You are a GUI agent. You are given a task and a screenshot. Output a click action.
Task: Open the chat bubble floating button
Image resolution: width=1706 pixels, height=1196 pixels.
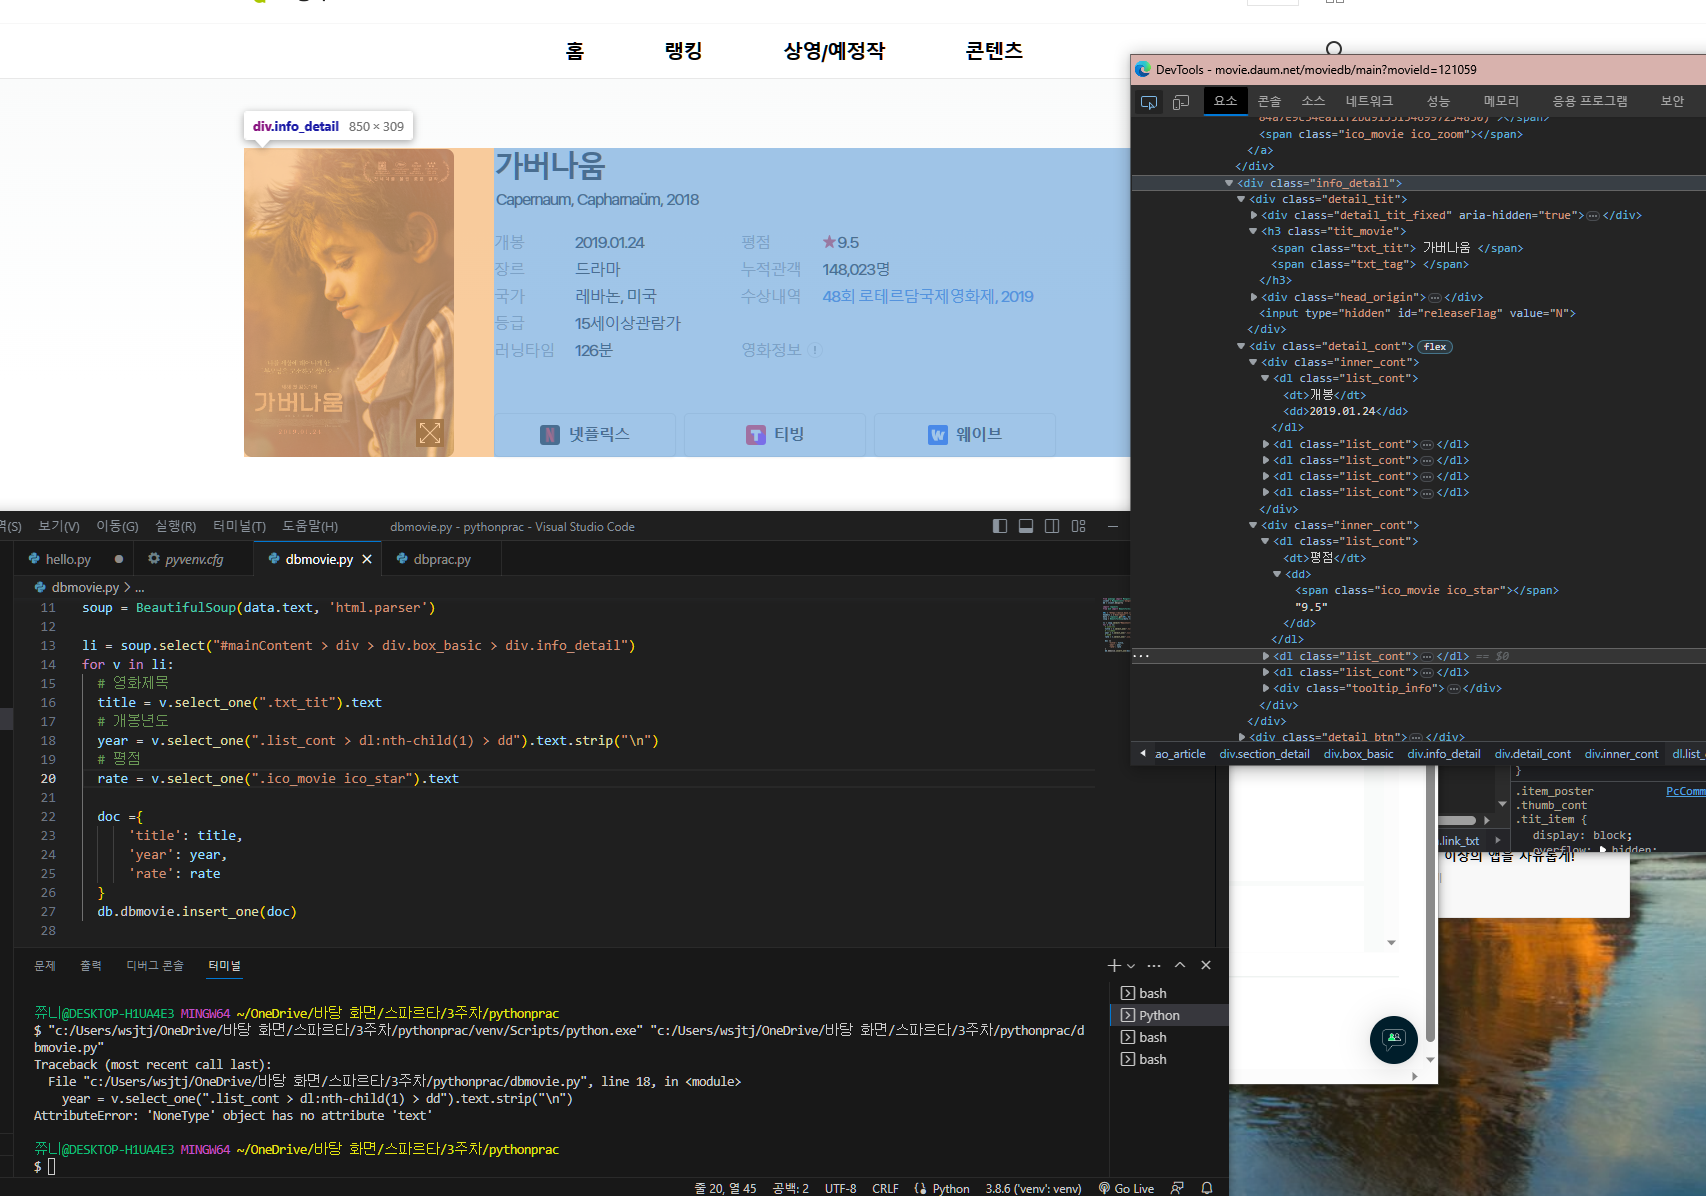tap(1394, 1039)
